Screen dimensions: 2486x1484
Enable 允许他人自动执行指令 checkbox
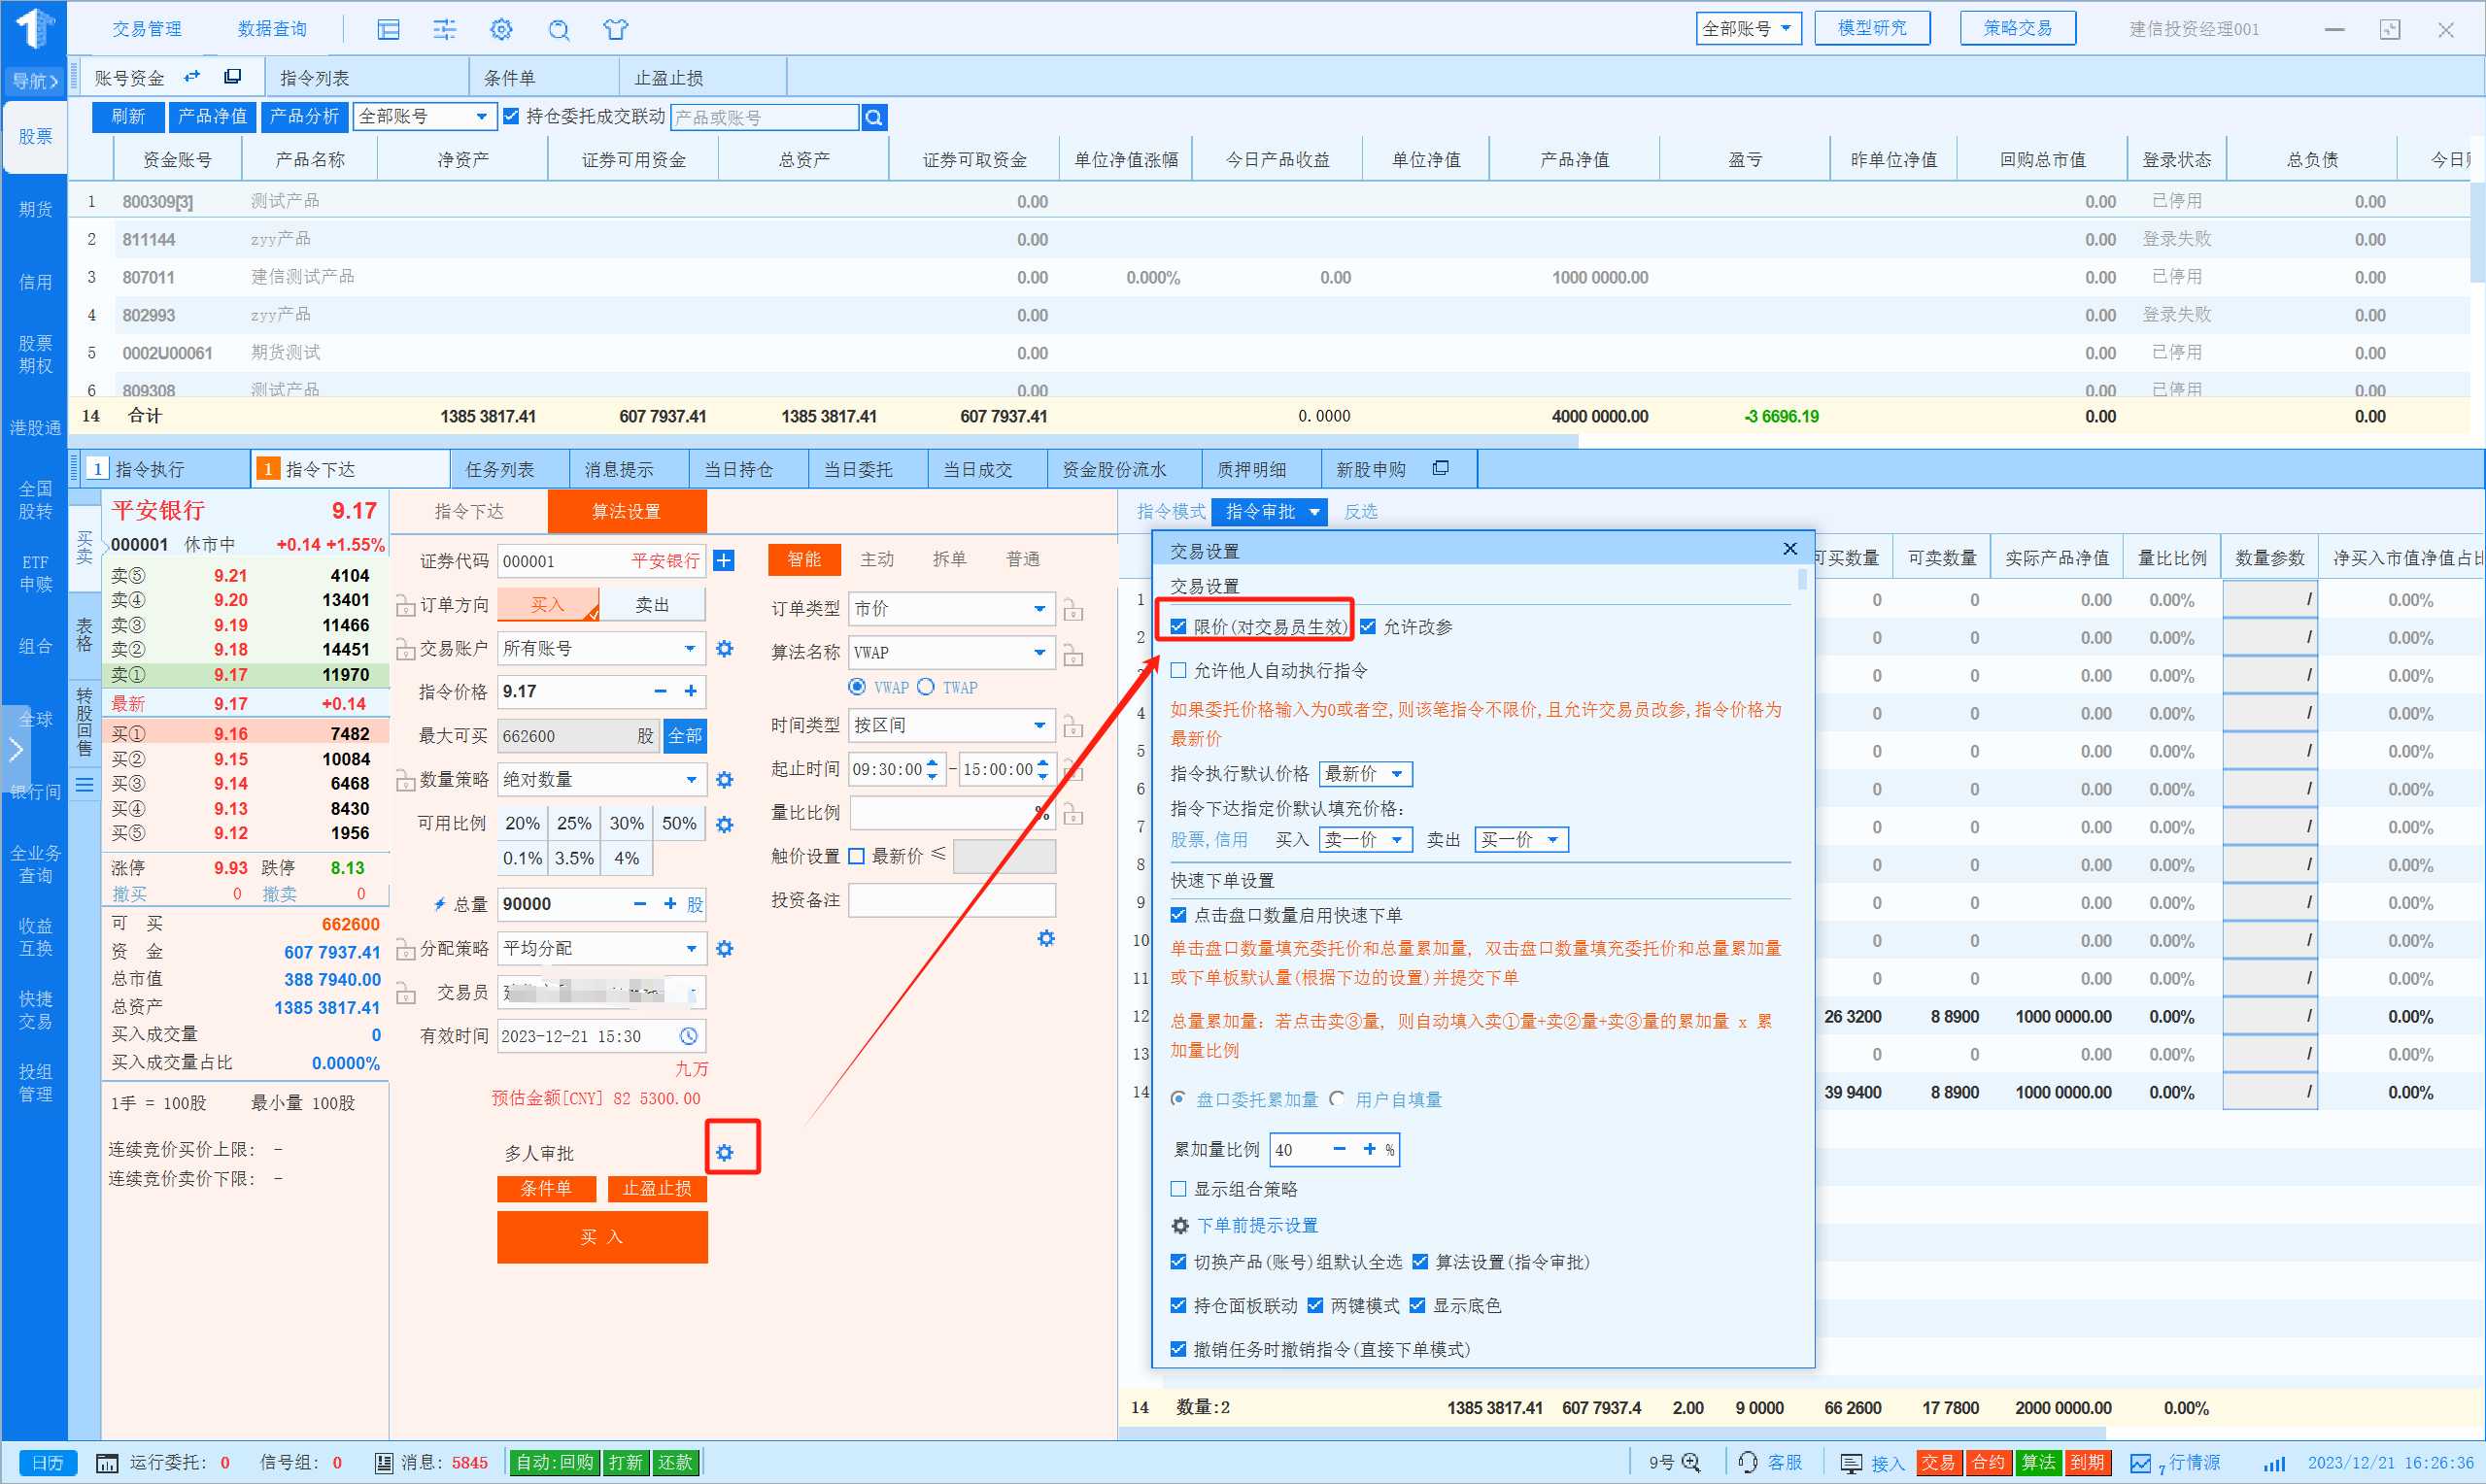[x=1178, y=670]
